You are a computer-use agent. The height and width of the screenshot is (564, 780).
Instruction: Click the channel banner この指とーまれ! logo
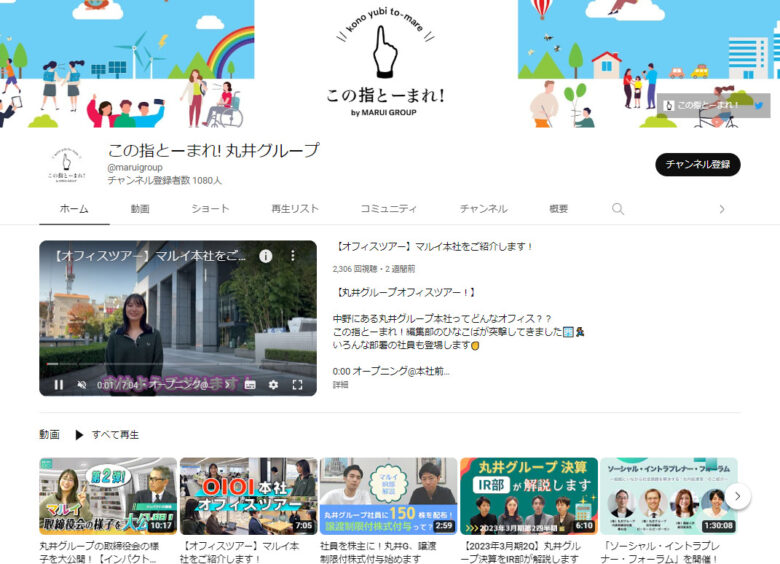pyautogui.click(x=386, y=64)
